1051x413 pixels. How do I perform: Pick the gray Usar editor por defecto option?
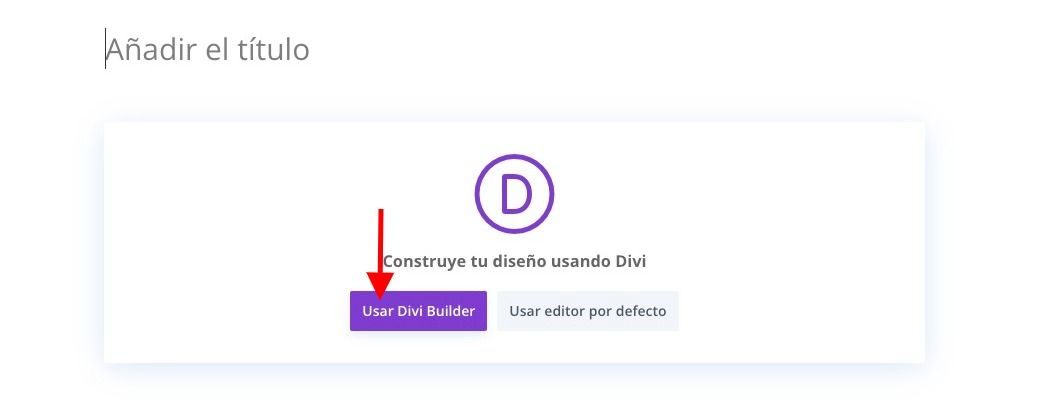click(588, 311)
